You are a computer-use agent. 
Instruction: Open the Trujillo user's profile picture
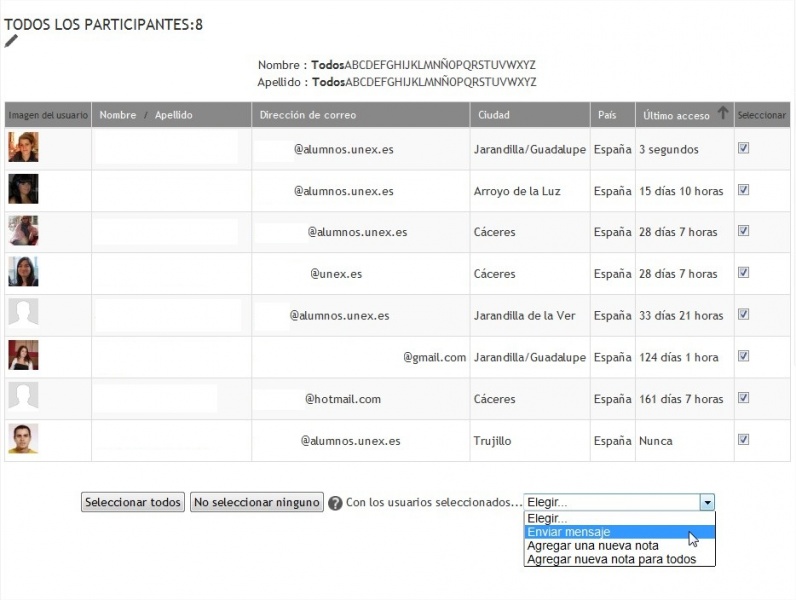tap(23, 439)
